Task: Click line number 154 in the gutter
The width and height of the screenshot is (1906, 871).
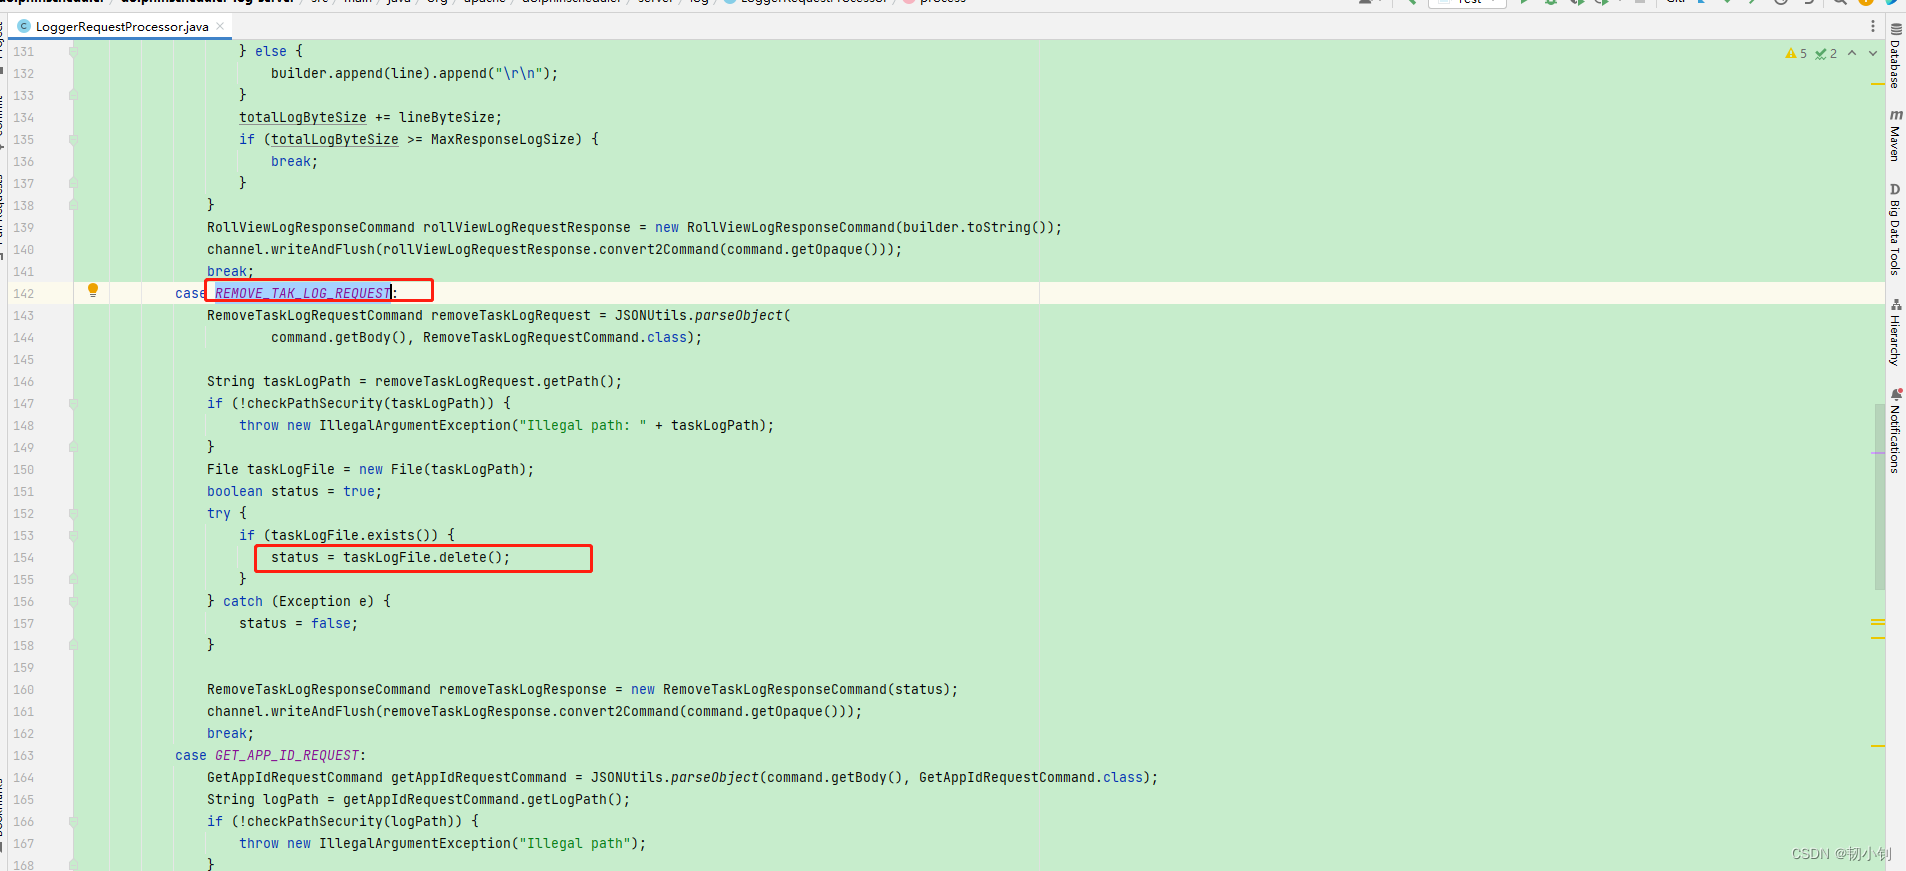Action: tap(23, 557)
